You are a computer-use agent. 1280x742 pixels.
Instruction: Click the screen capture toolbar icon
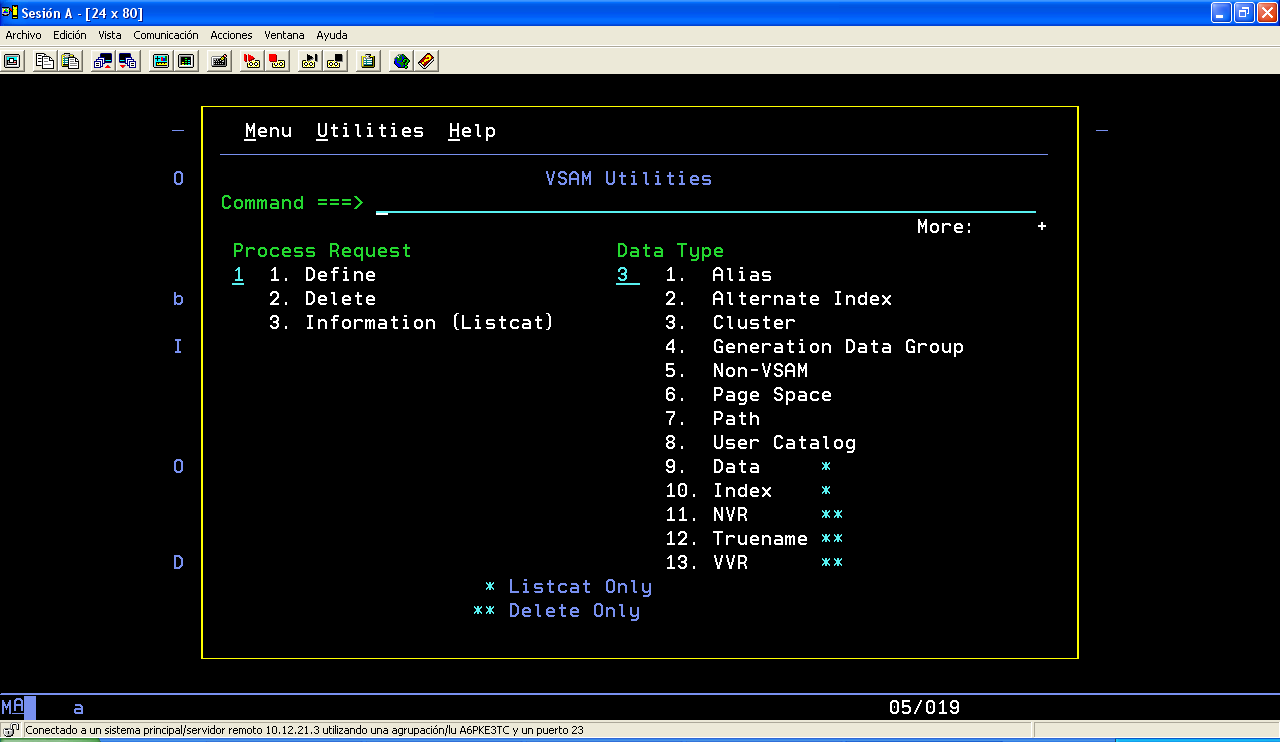pos(12,61)
